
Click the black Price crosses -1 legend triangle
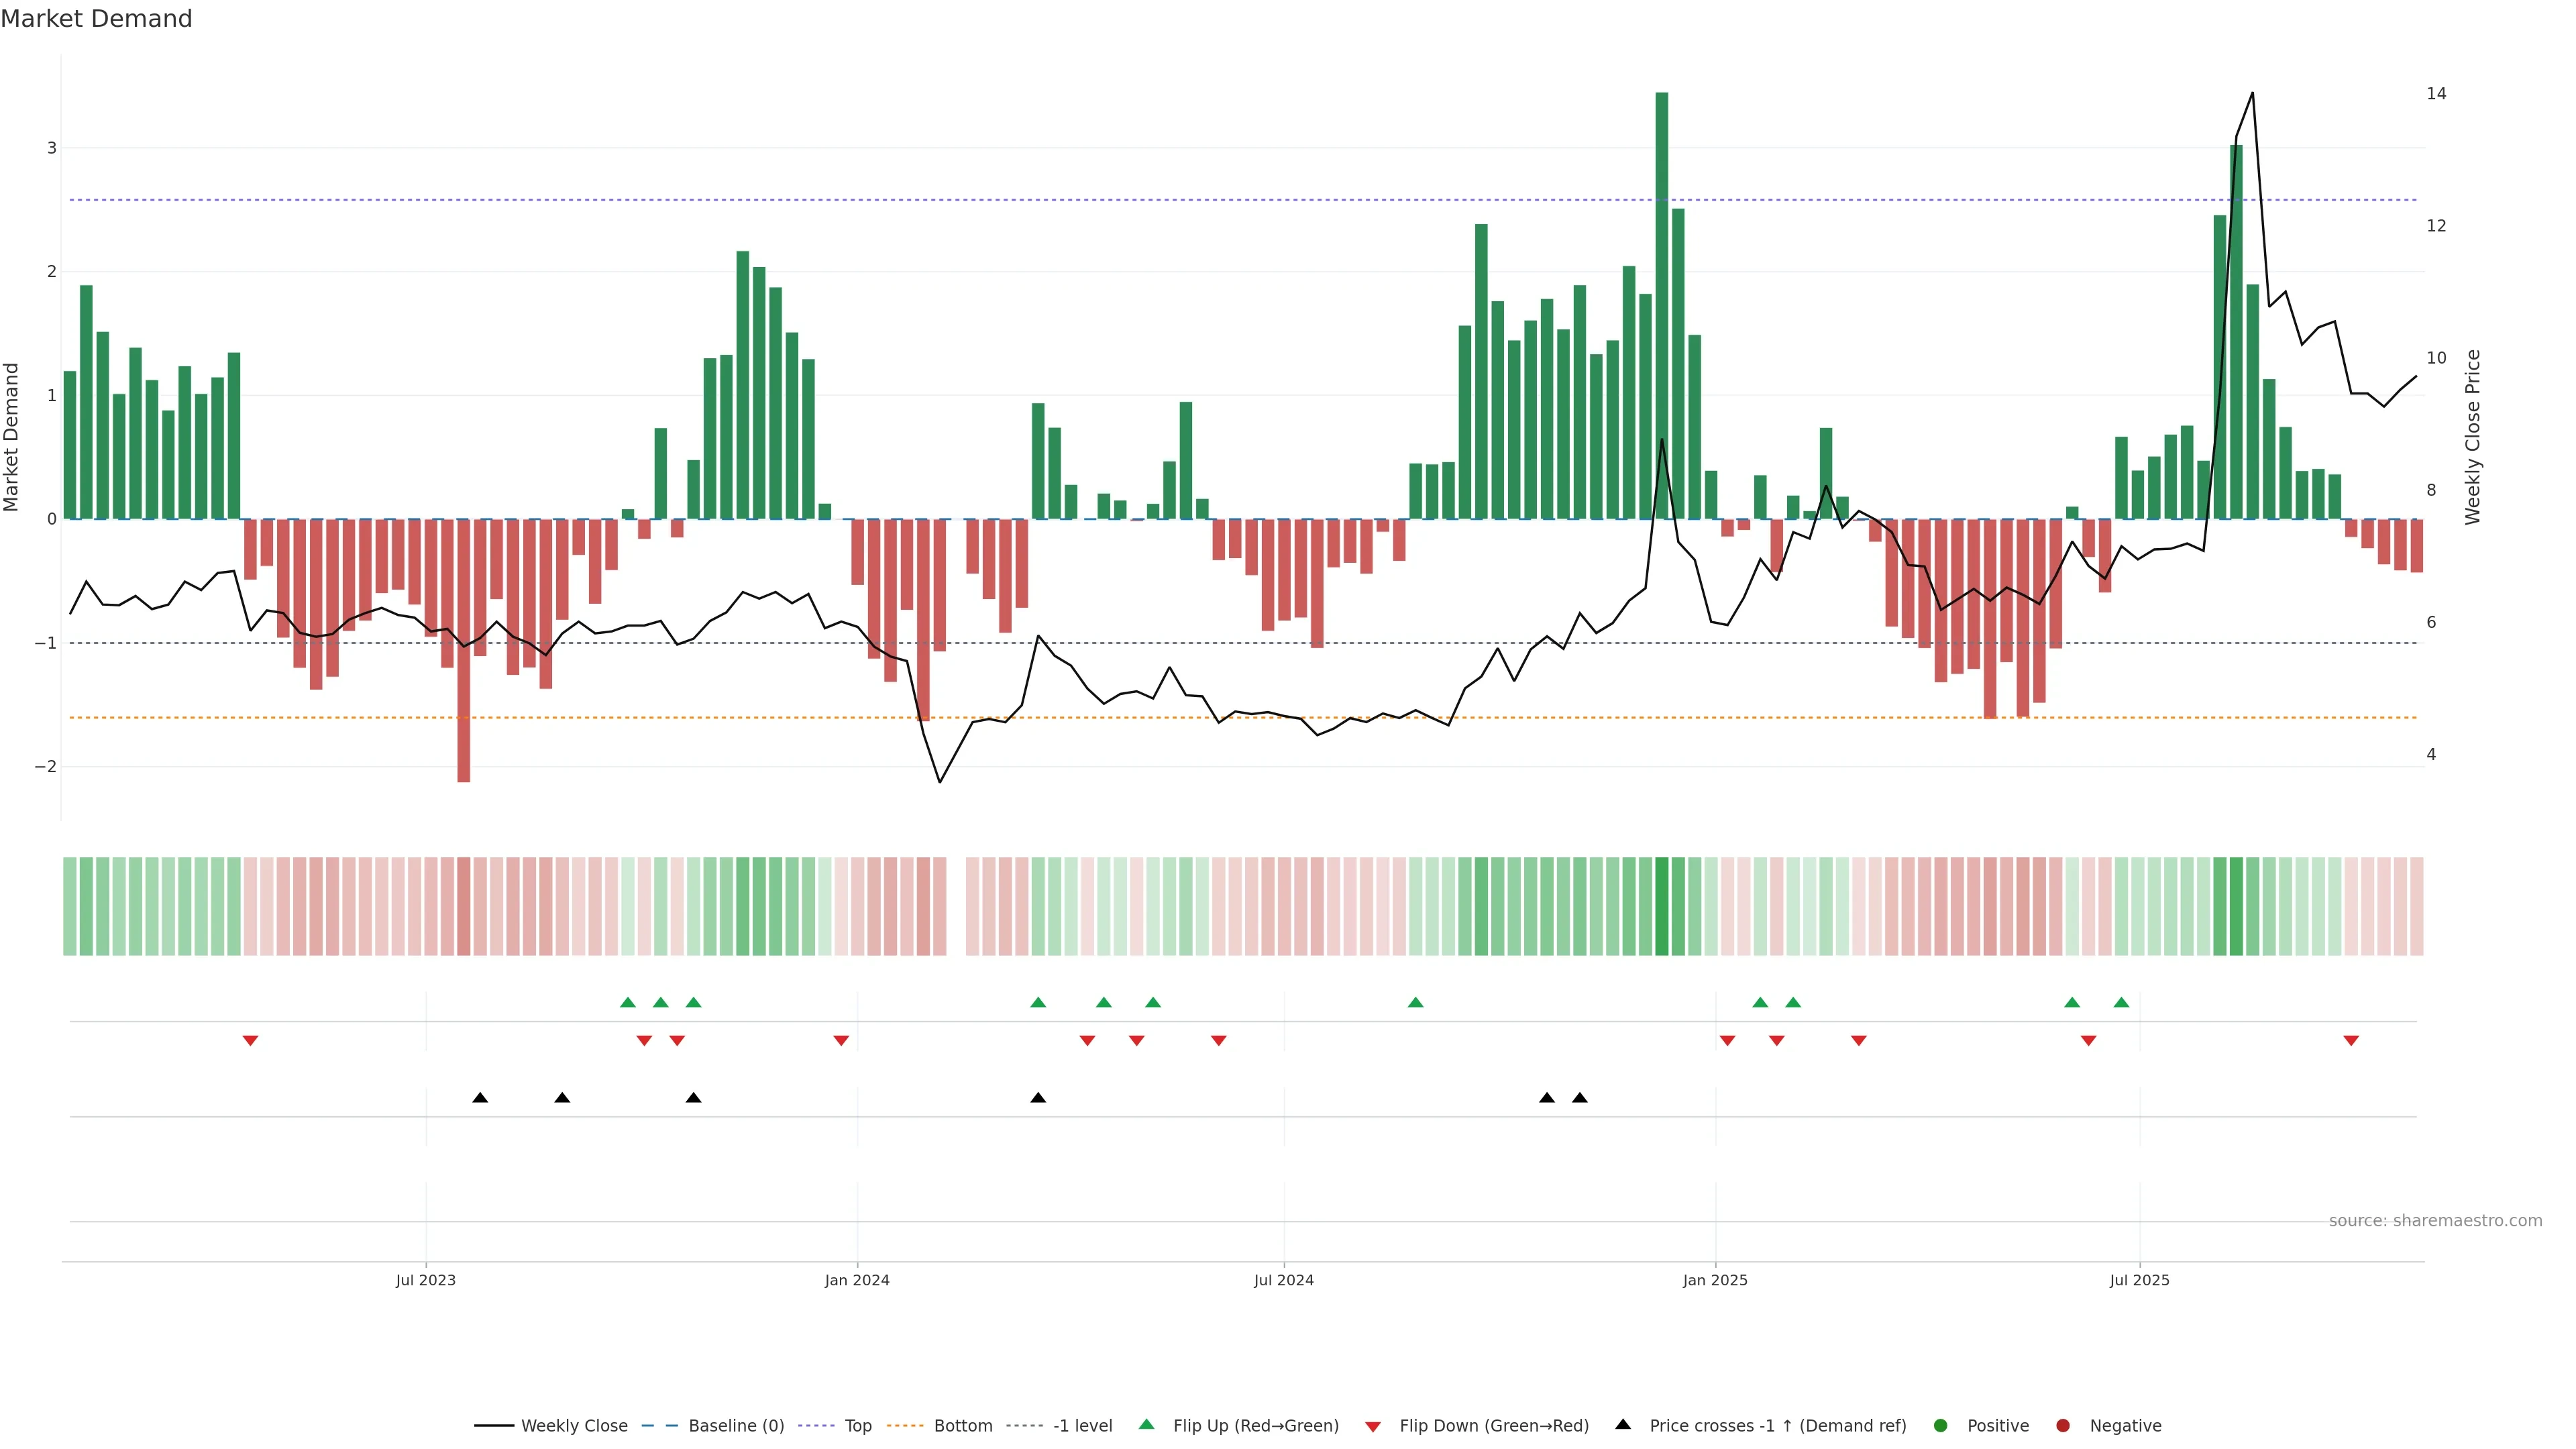[x=1623, y=1425]
